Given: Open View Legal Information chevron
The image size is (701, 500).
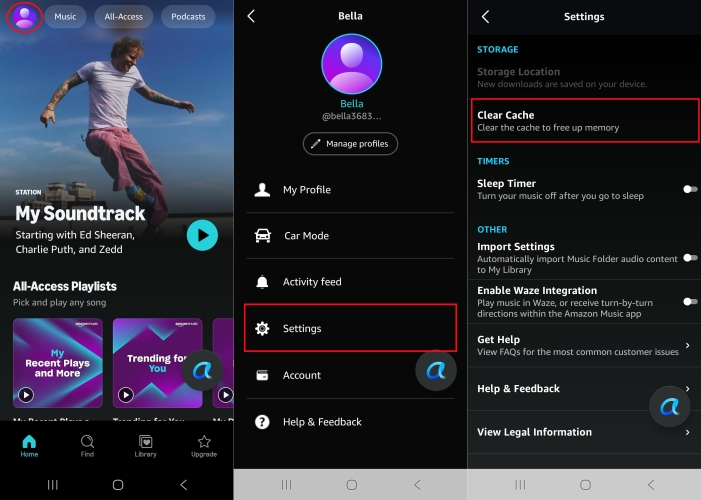Looking at the screenshot, I should pos(688,432).
